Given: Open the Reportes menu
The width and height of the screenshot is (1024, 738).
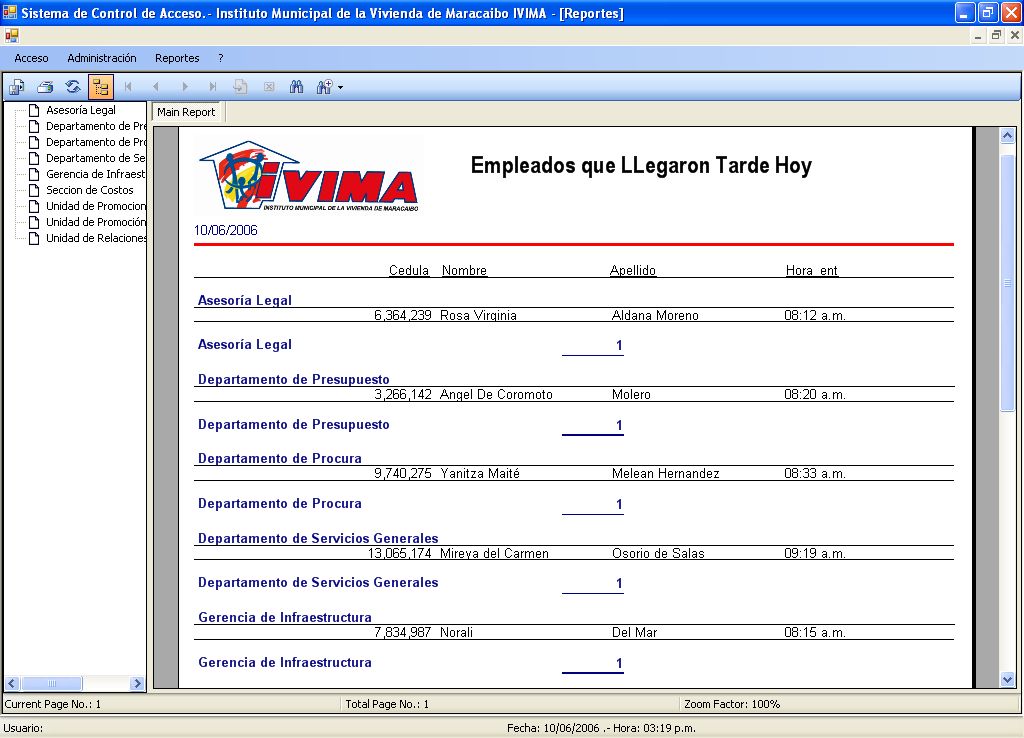Looking at the screenshot, I should 177,58.
